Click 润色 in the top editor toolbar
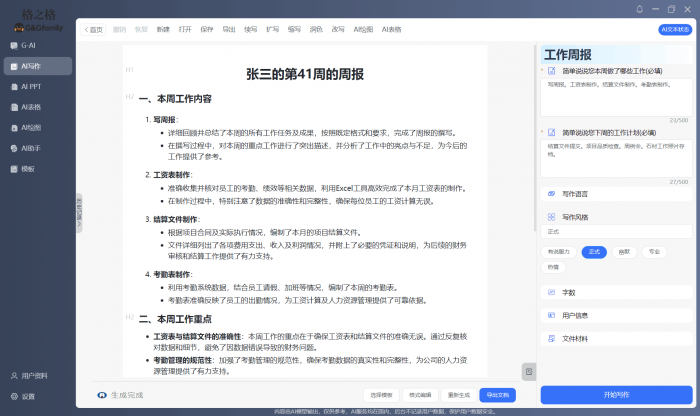Image resolution: width=700 pixels, height=416 pixels. coord(316,30)
